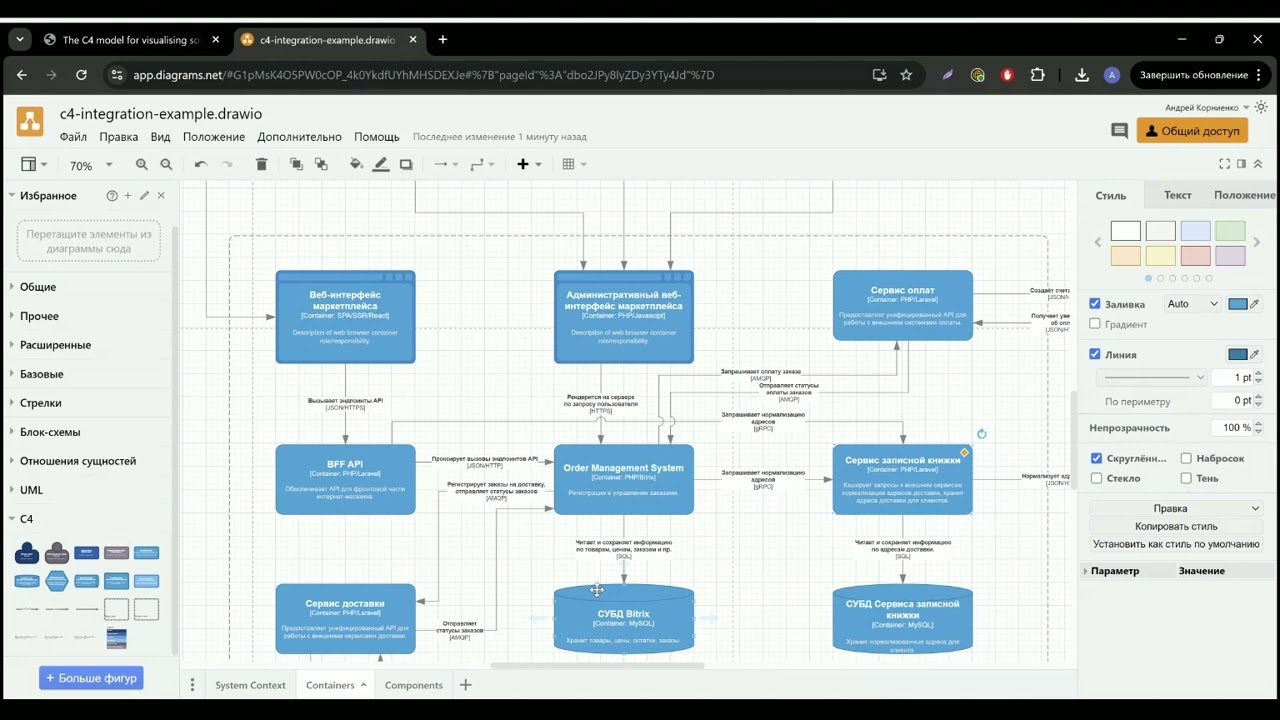This screenshot has height=720, width=1280.
Task: Enable the Стекло checkbox
Action: 1097,478
